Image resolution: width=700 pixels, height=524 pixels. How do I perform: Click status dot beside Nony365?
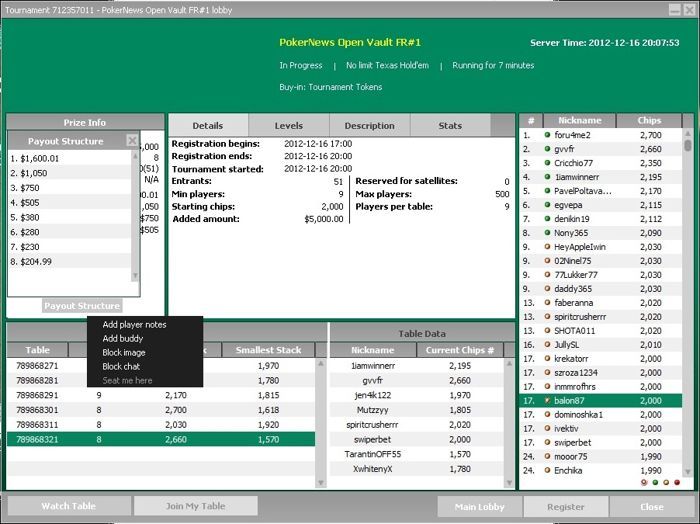(x=547, y=233)
